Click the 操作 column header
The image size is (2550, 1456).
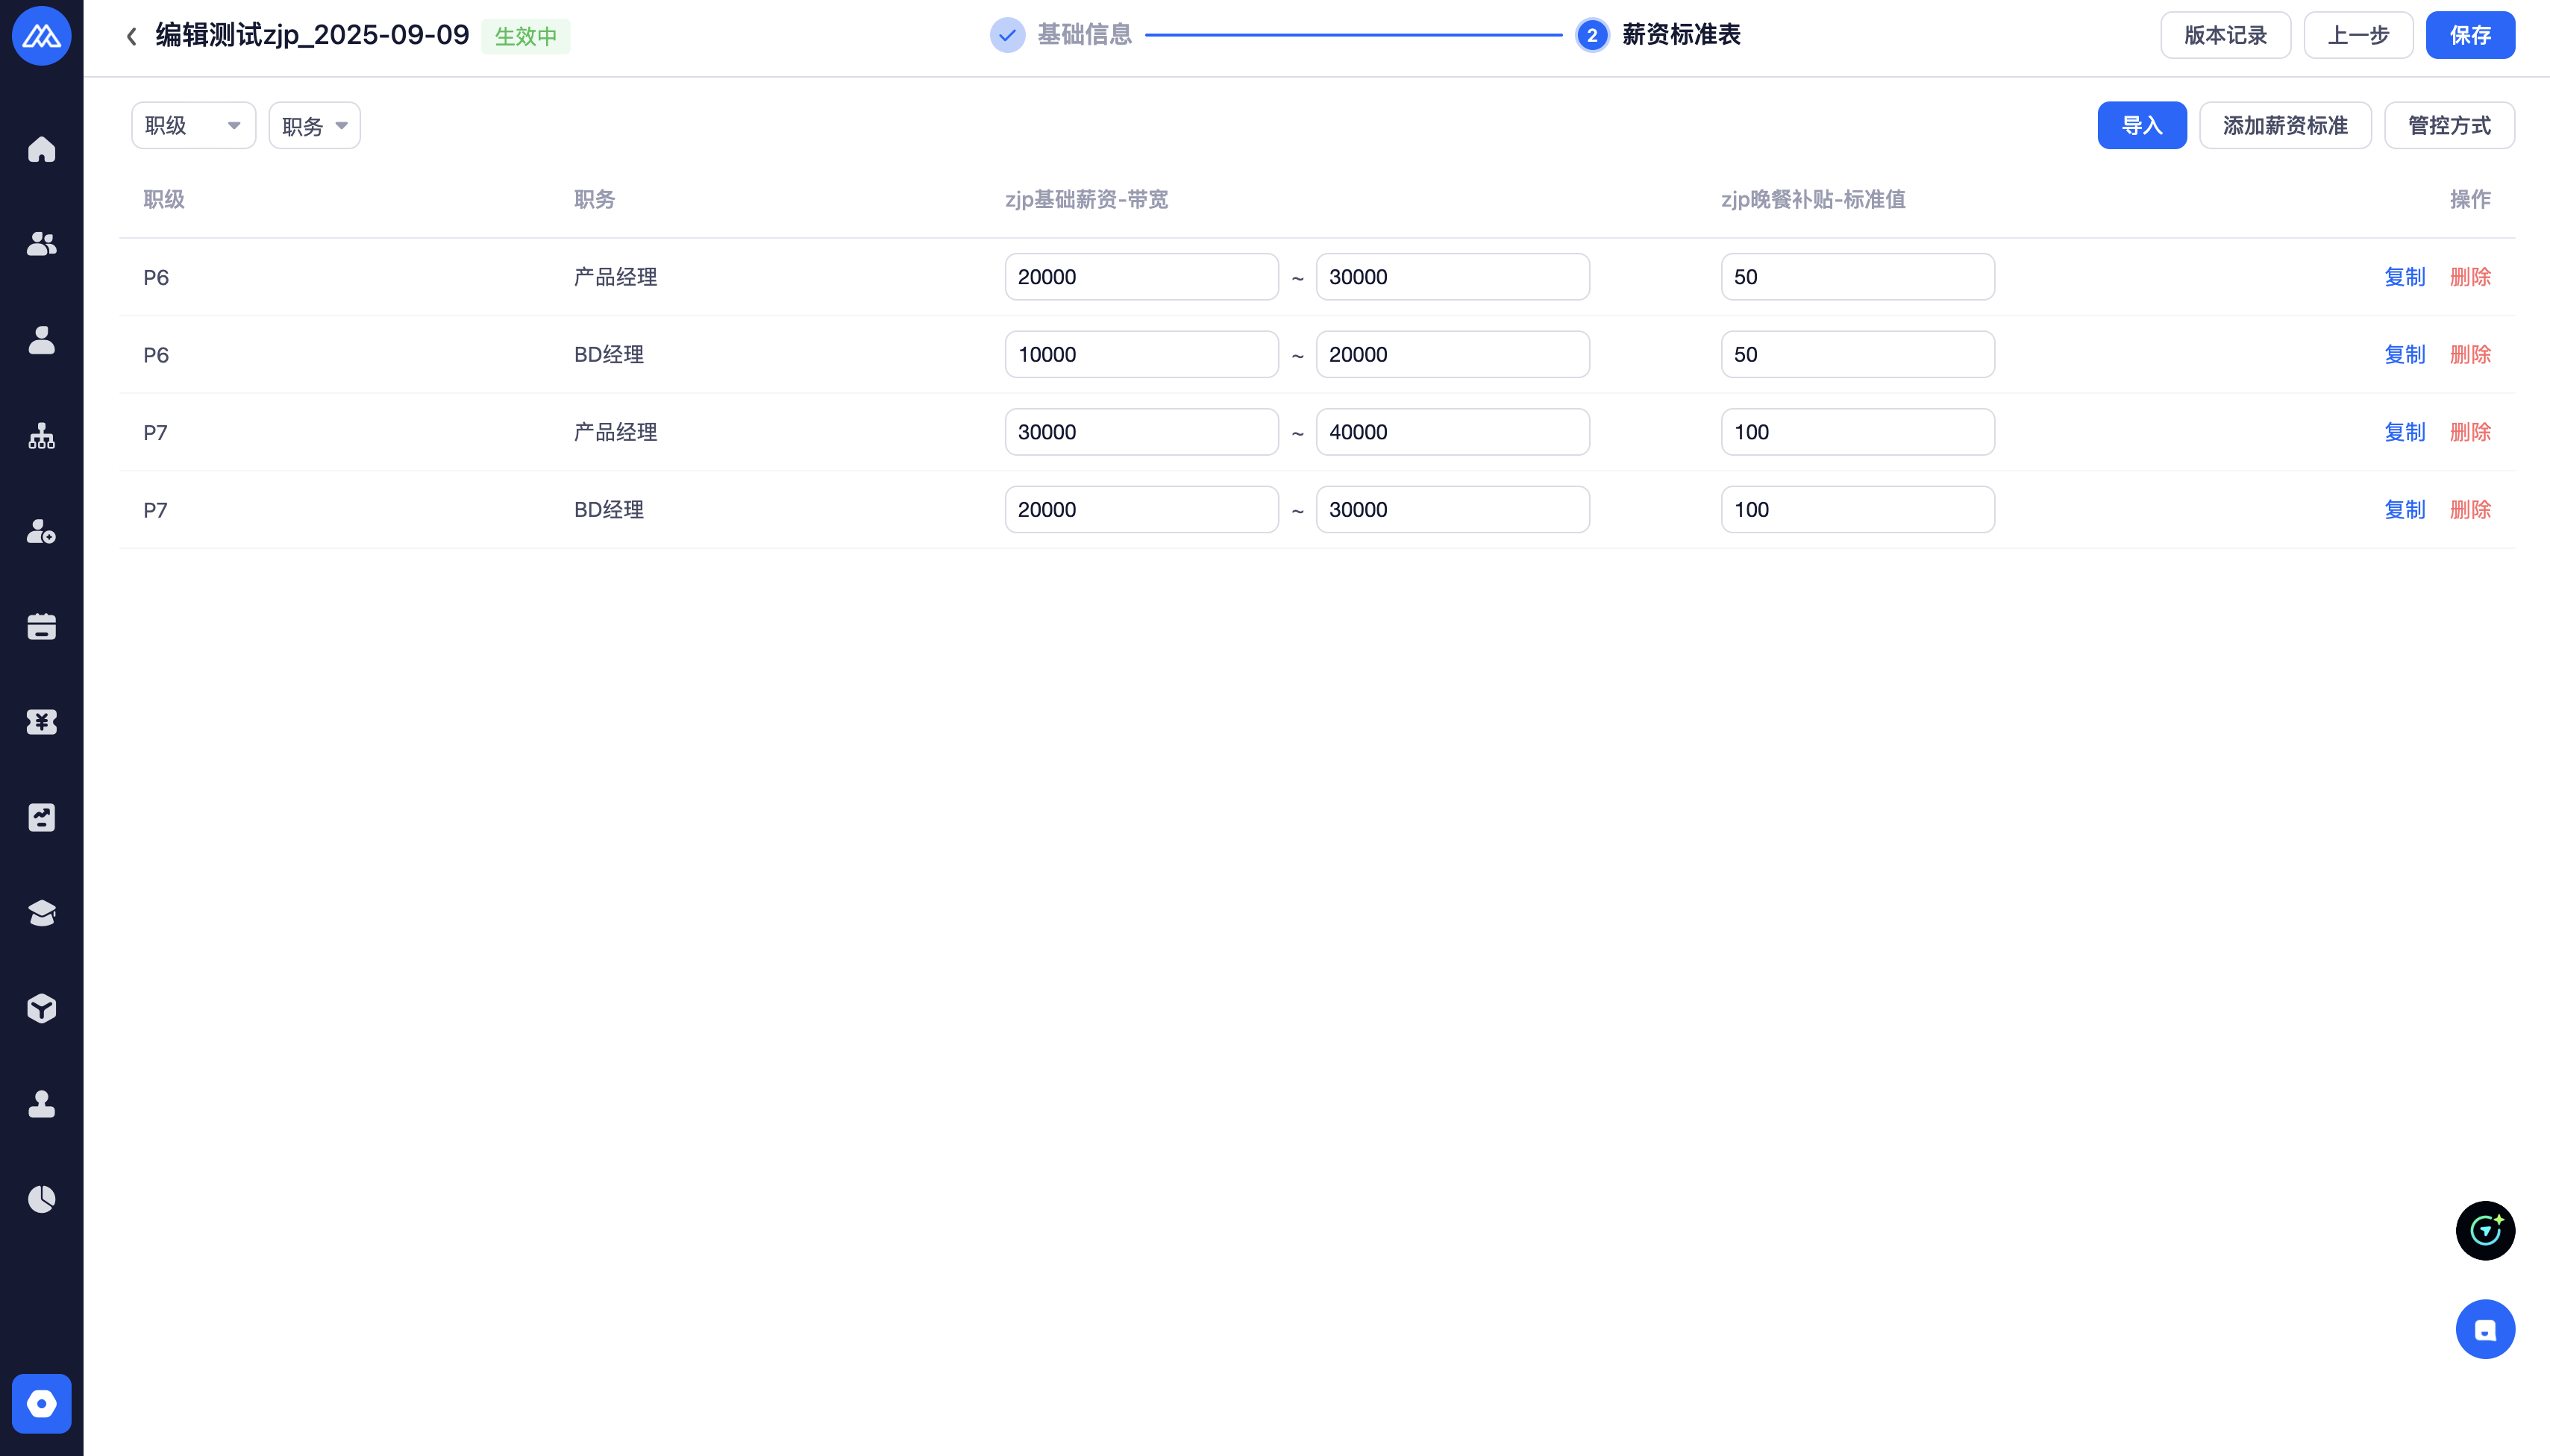2470,200
